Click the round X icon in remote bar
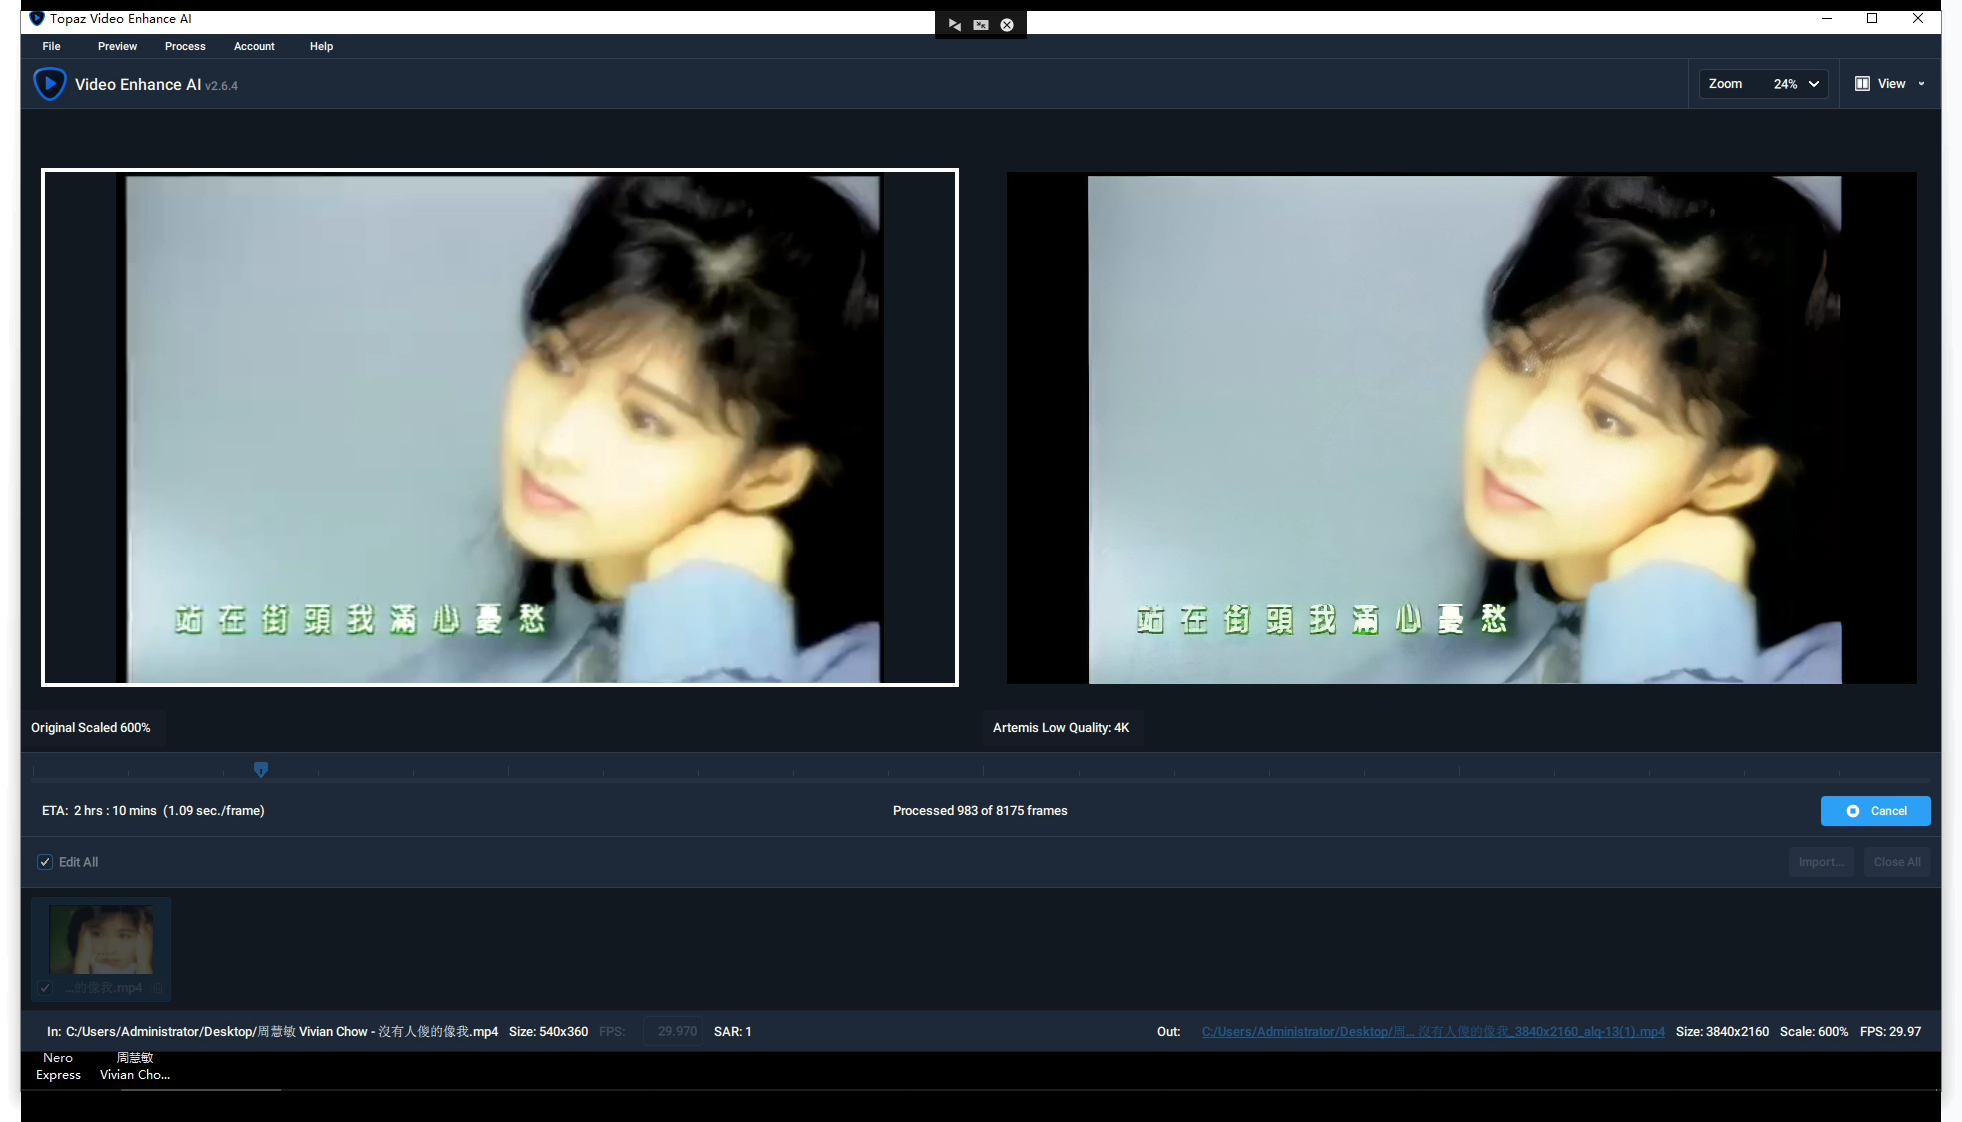 [x=1007, y=25]
